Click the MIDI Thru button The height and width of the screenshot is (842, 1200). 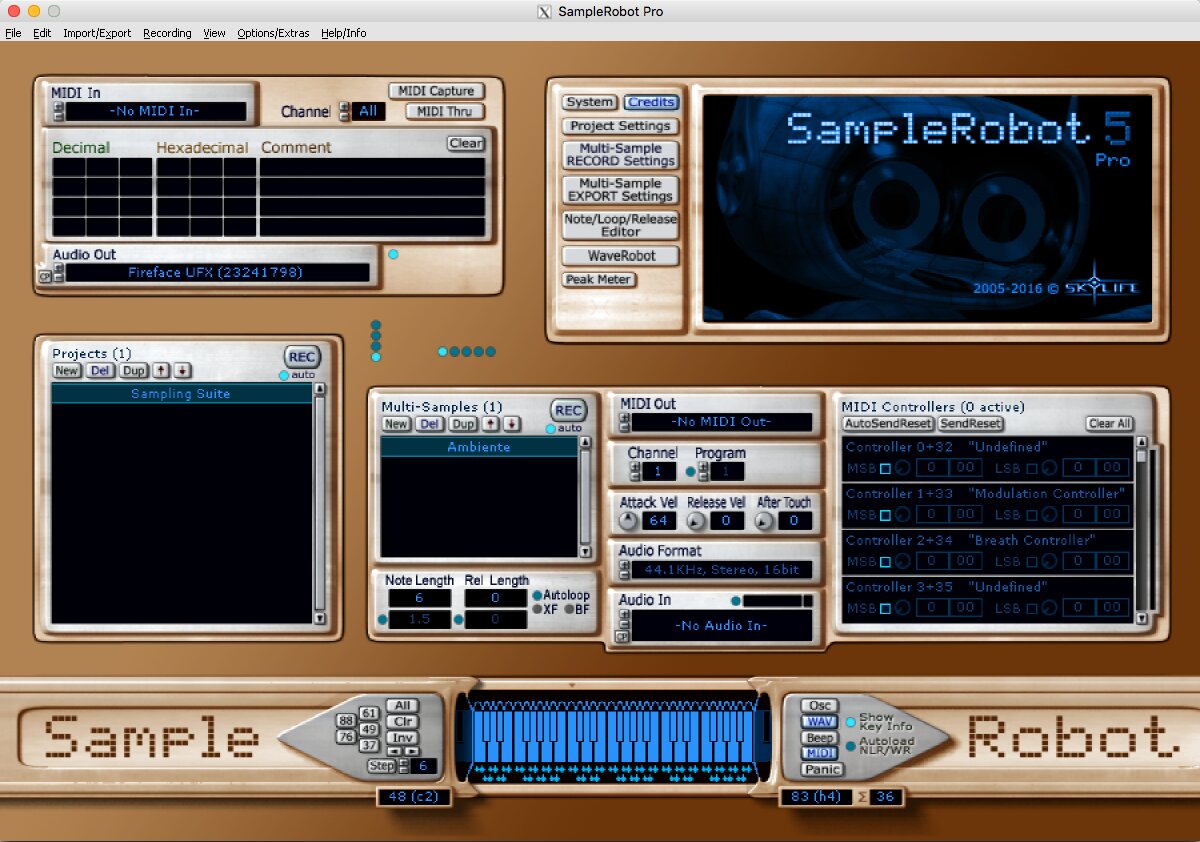[x=445, y=111]
